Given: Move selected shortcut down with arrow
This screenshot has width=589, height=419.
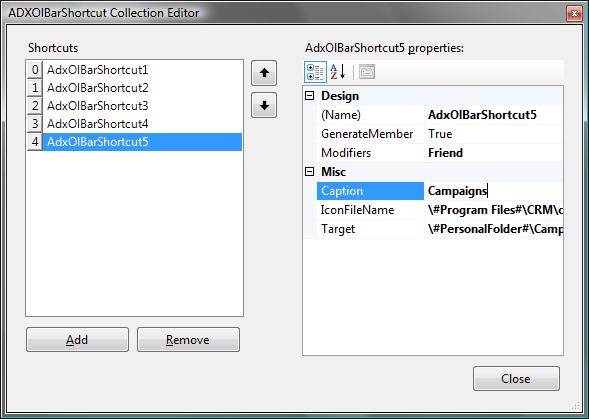Looking at the screenshot, I should pos(264,105).
